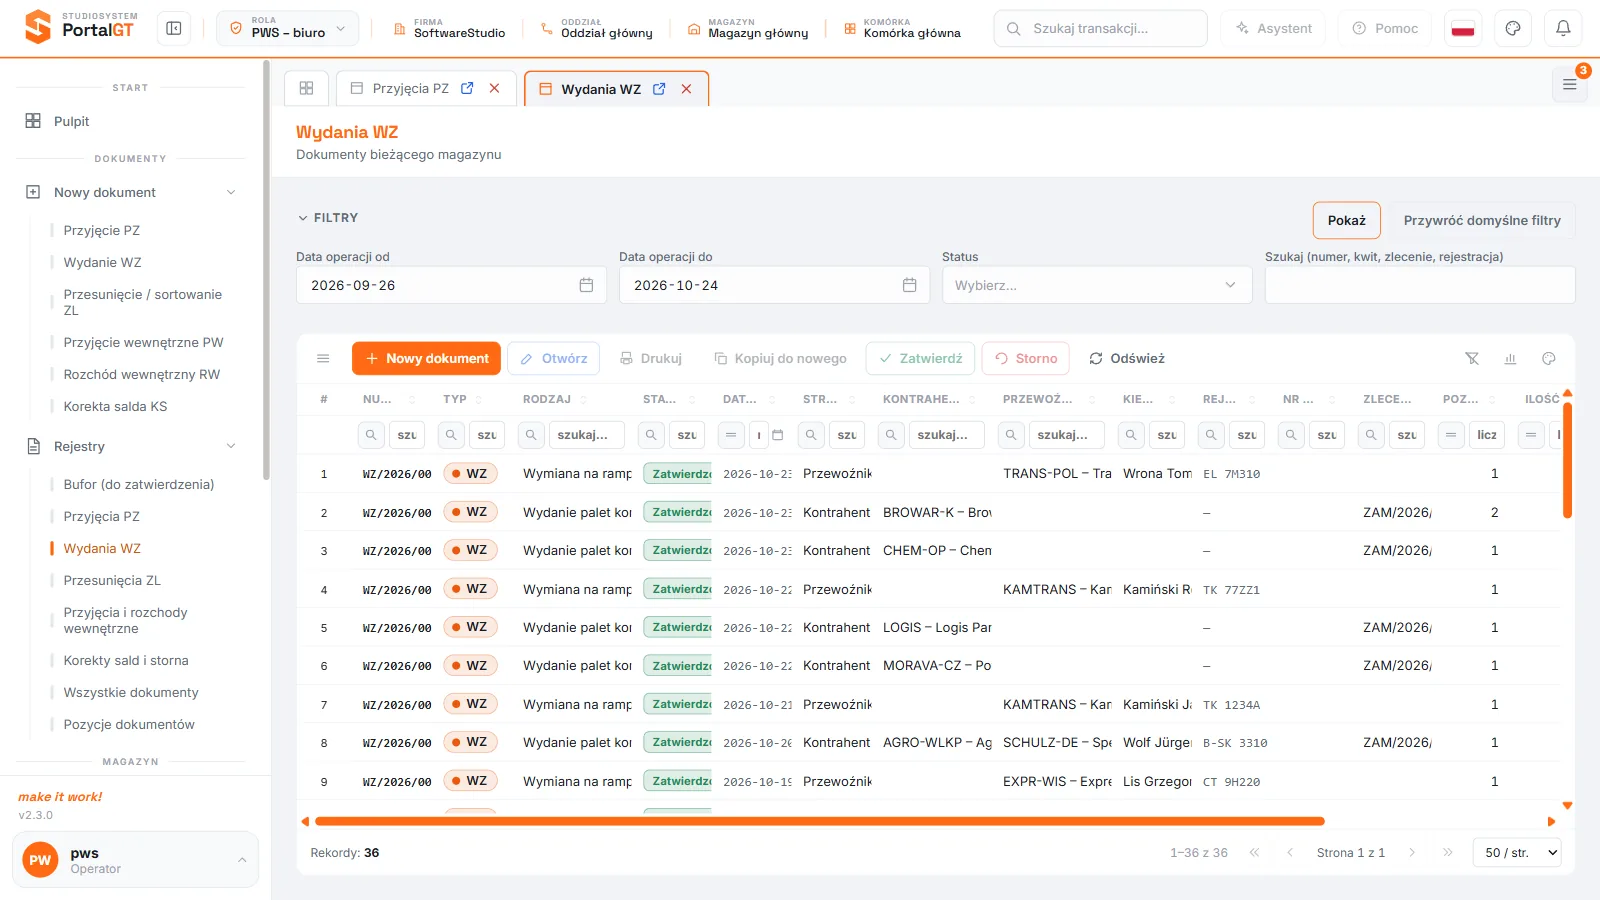
Task: Open the grid toolbar hamburger menu
Action: (323, 358)
